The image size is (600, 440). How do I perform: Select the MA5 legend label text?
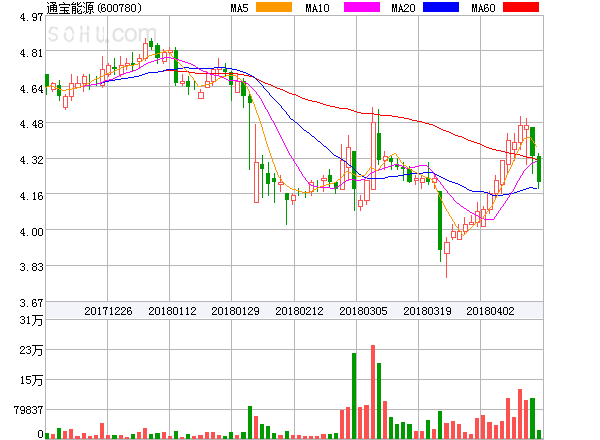(239, 8)
